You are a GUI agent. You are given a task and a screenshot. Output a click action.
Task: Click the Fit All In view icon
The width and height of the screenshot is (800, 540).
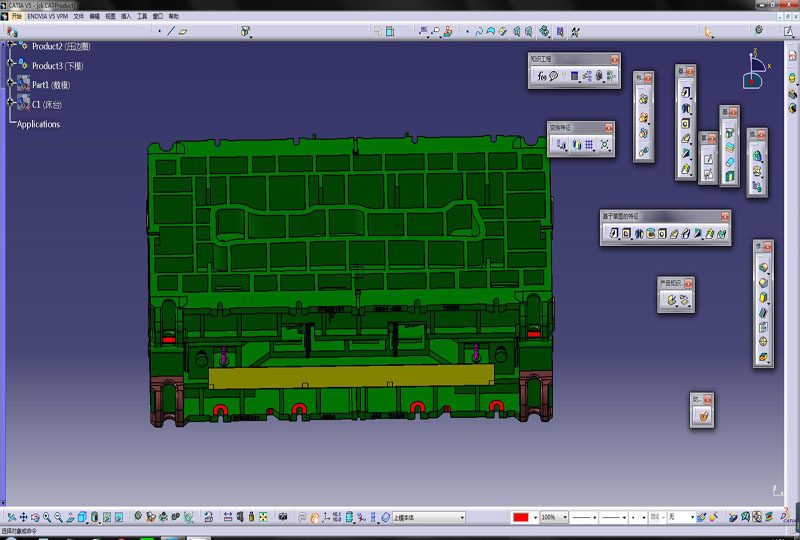pos(10,517)
